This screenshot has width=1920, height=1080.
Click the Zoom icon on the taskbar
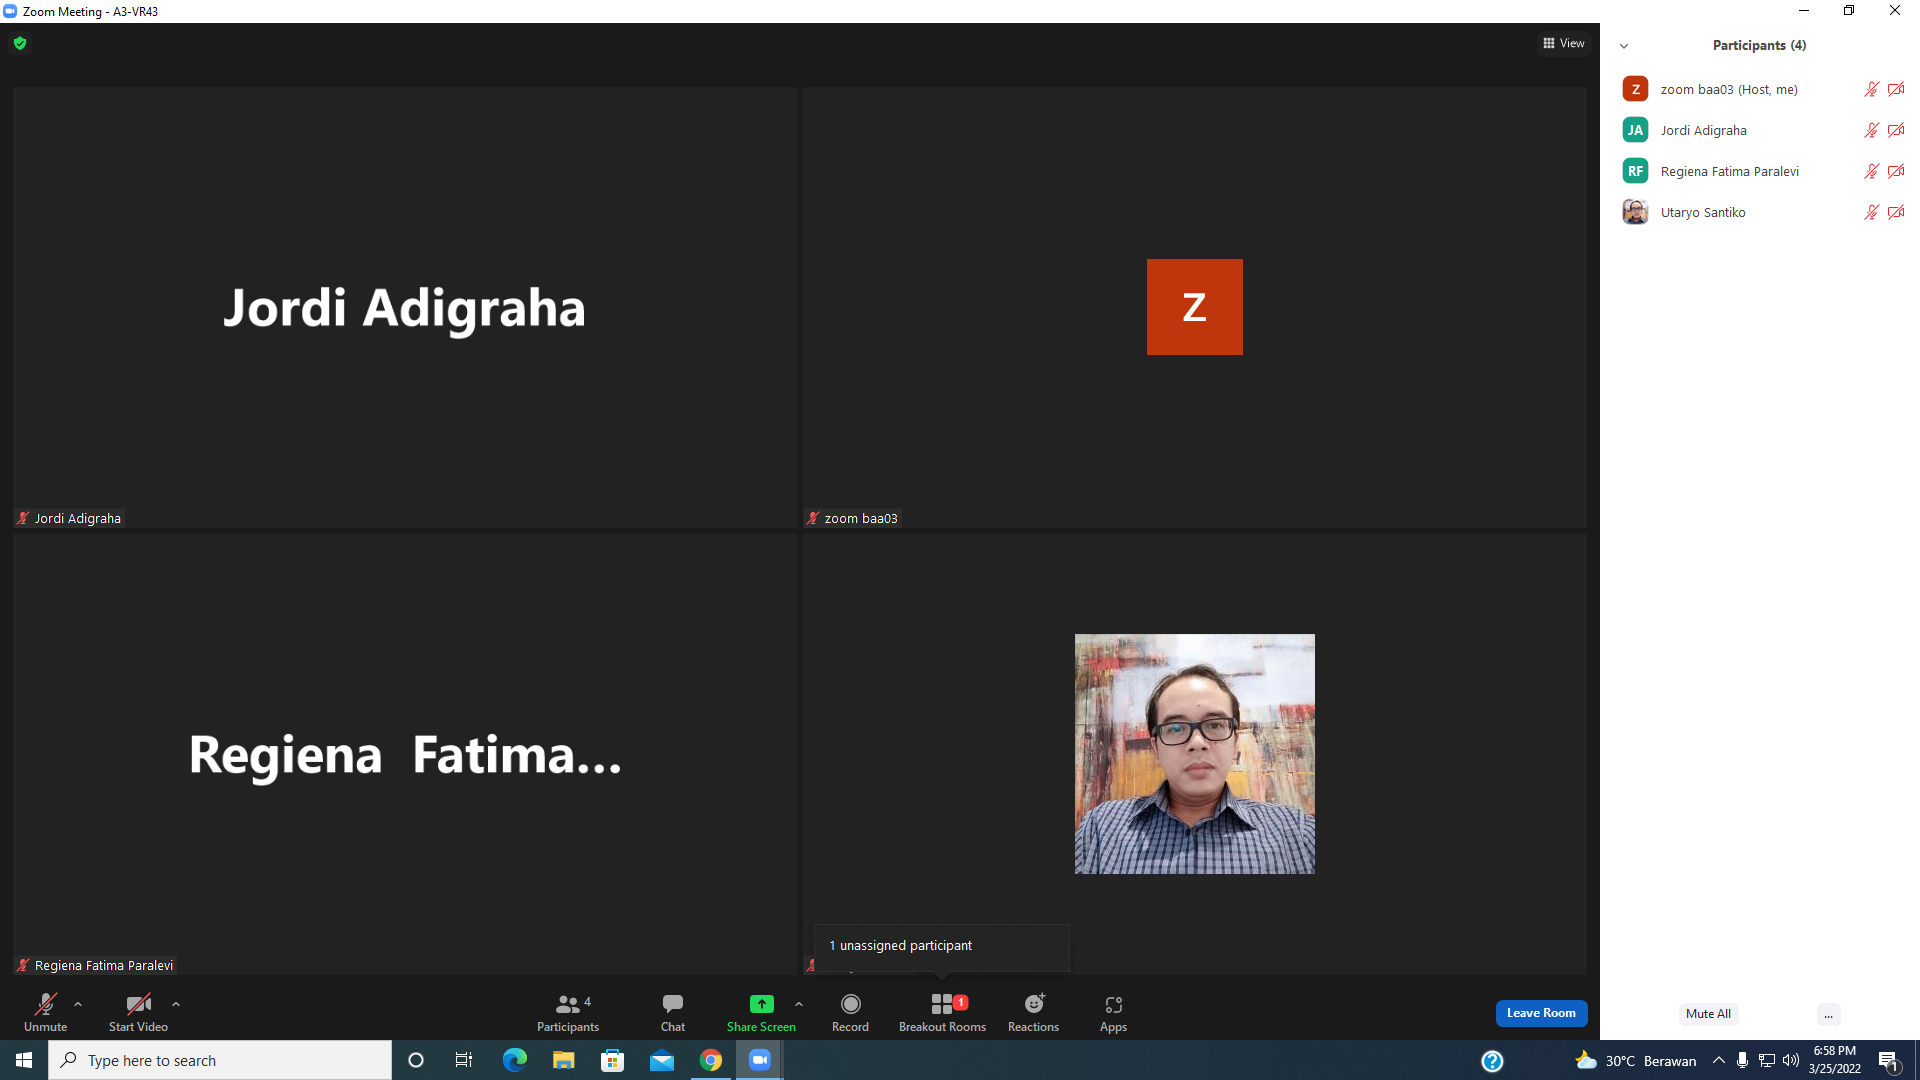[760, 1060]
